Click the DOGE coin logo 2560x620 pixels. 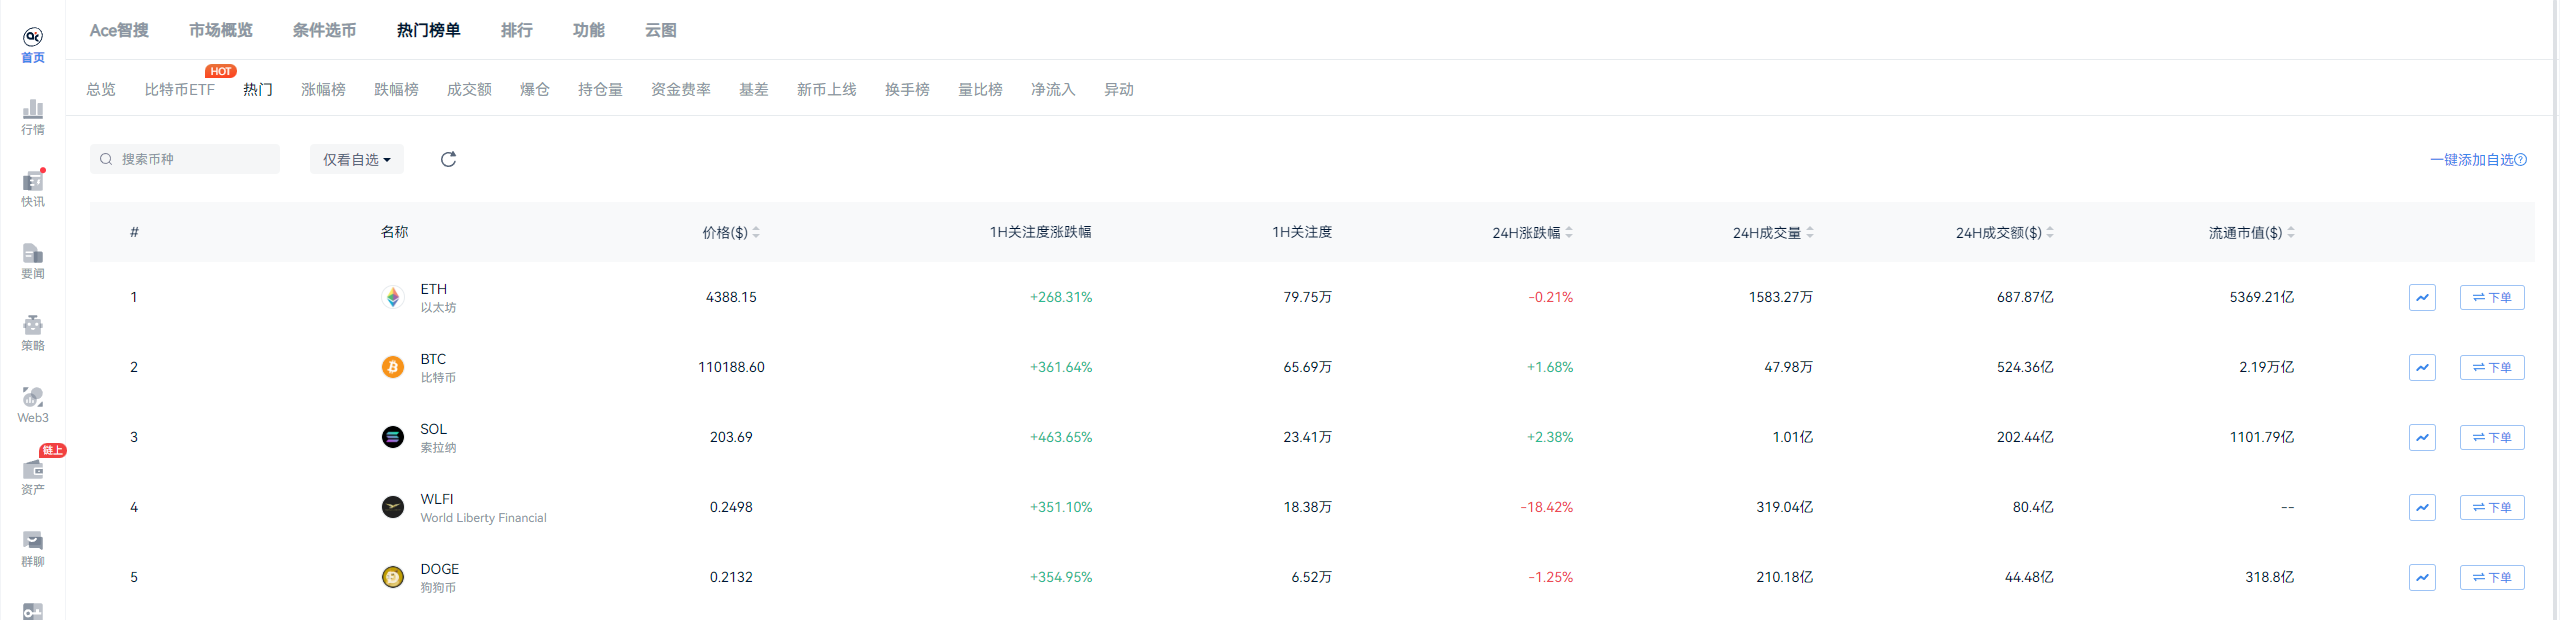coord(393,577)
